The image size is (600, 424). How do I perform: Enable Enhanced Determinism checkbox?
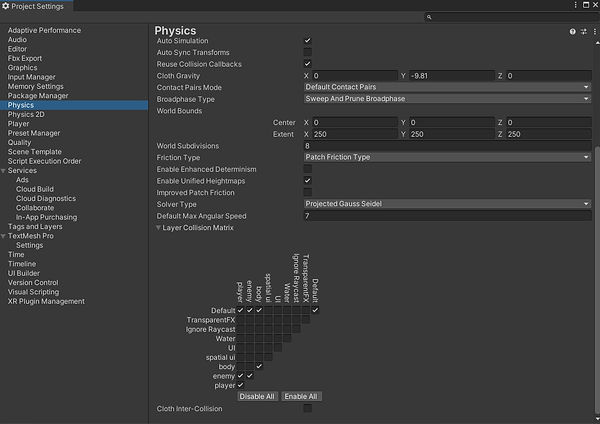(307, 169)
